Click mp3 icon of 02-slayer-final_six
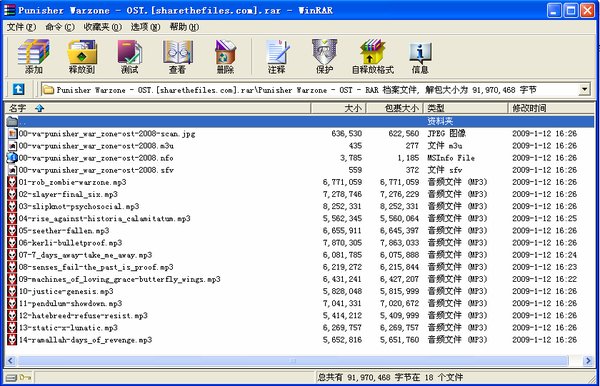The height and width of the screenshot is (386, 600). pyautogui.click(x=12, y=194)
